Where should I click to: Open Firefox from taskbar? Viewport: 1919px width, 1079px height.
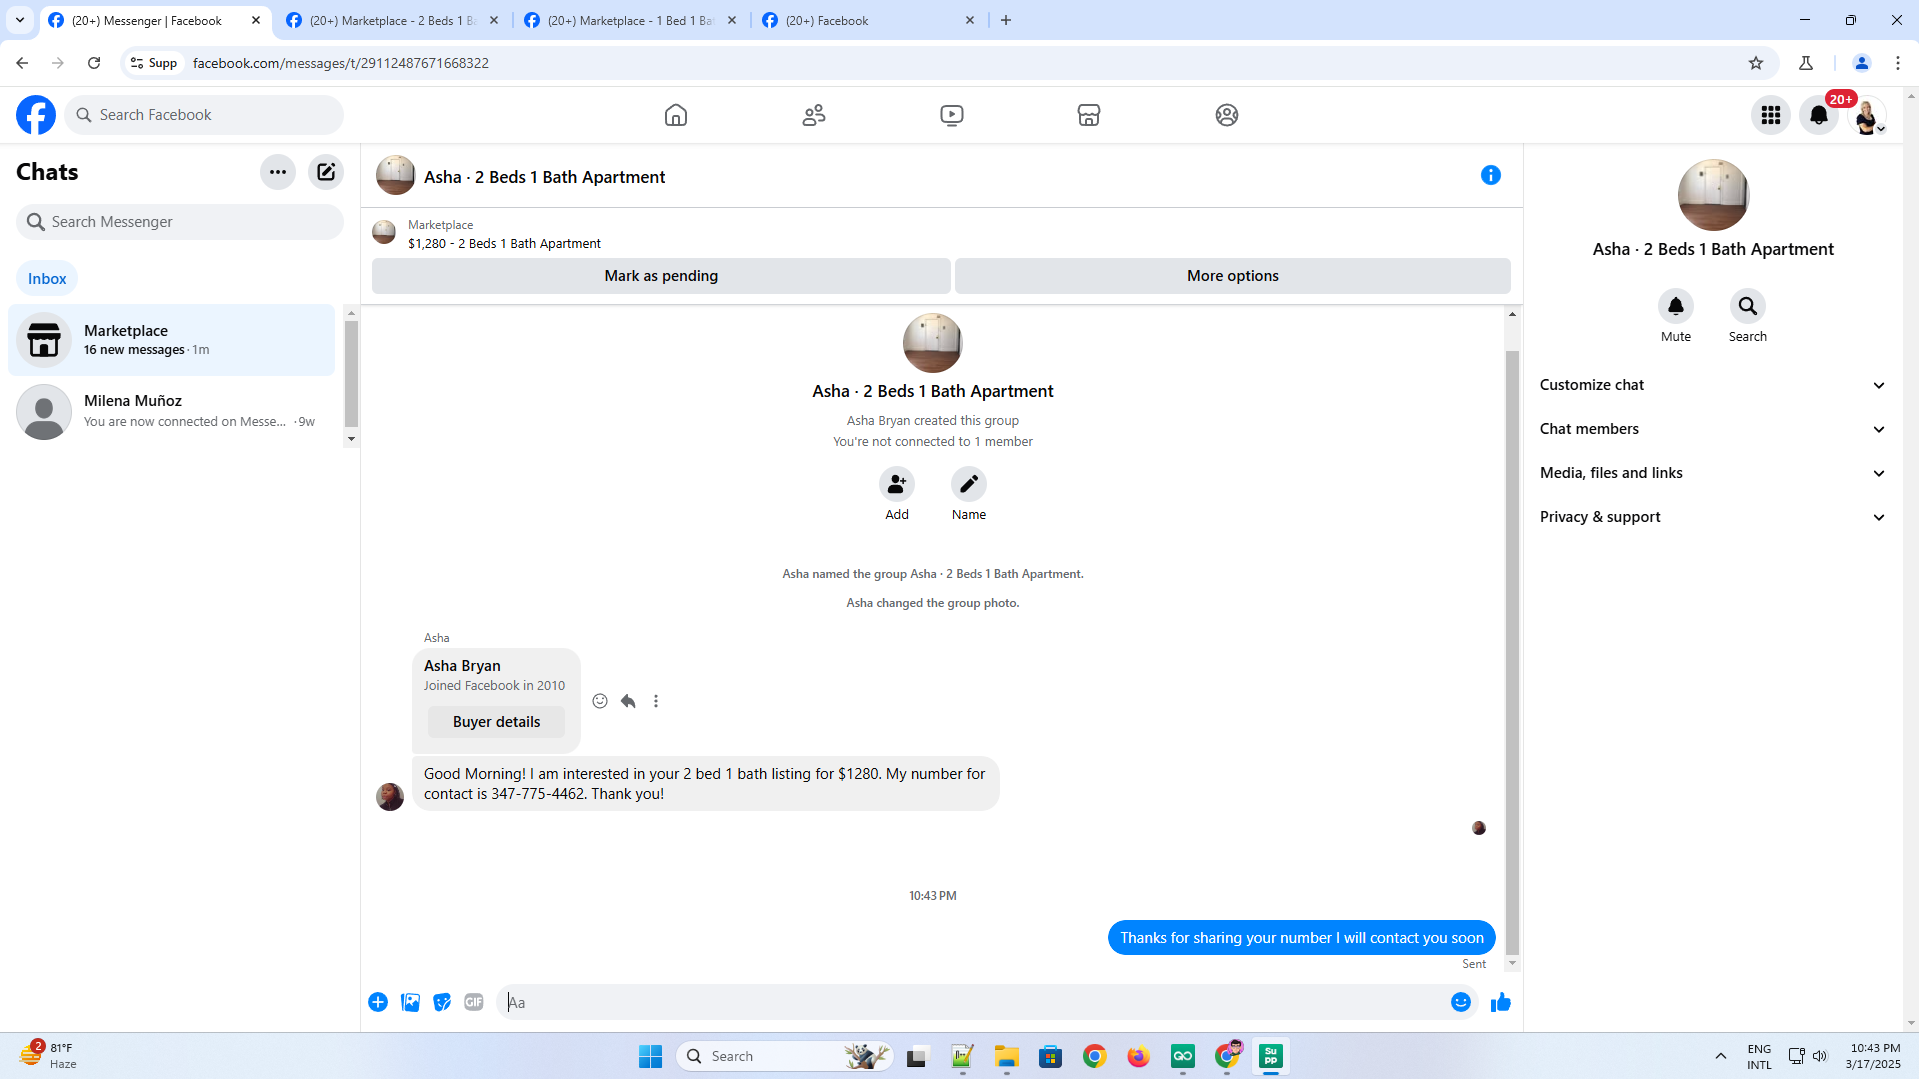click(1139, 1056)
